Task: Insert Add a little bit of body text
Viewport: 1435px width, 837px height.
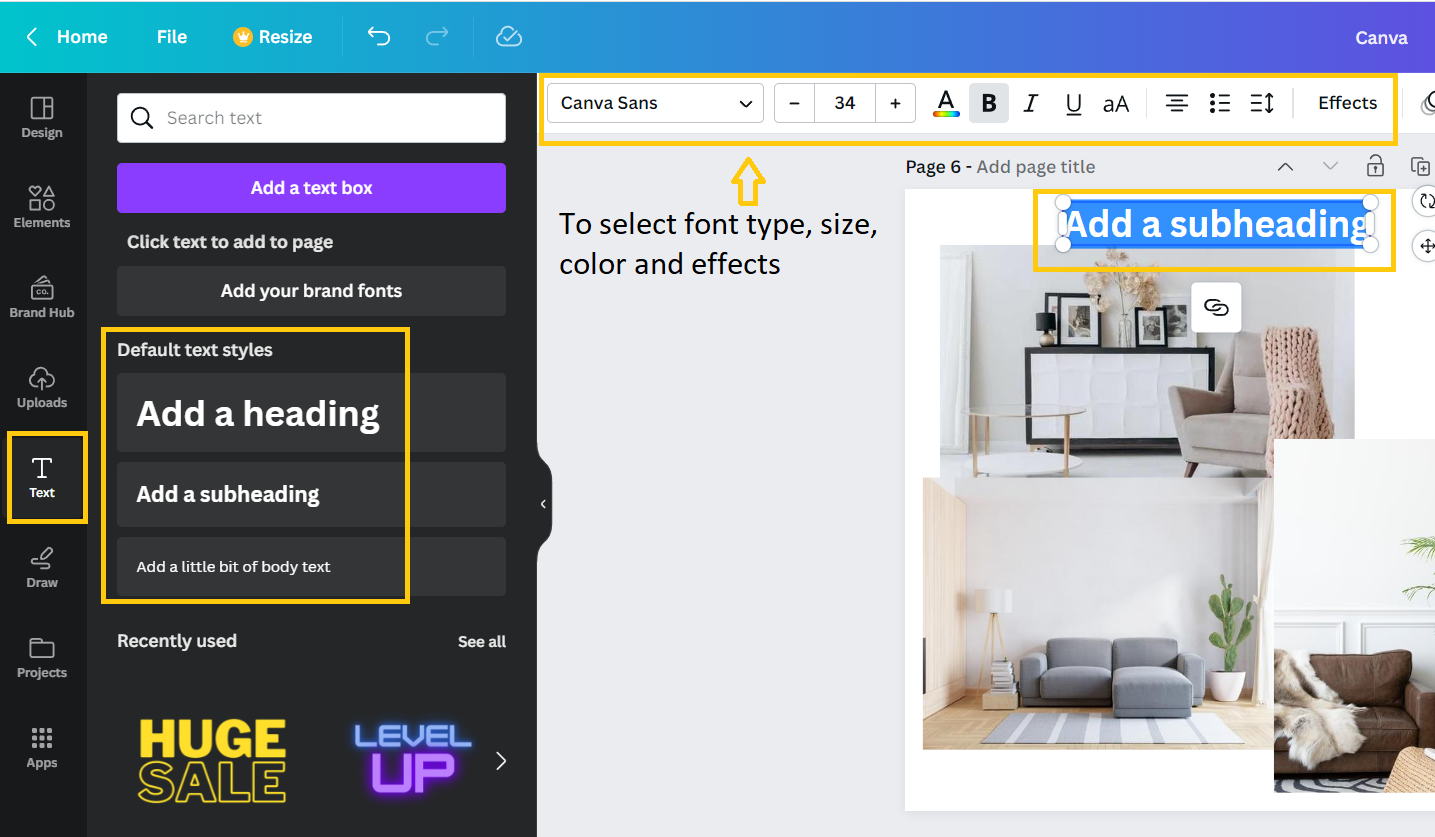Action: coord(311,567)
